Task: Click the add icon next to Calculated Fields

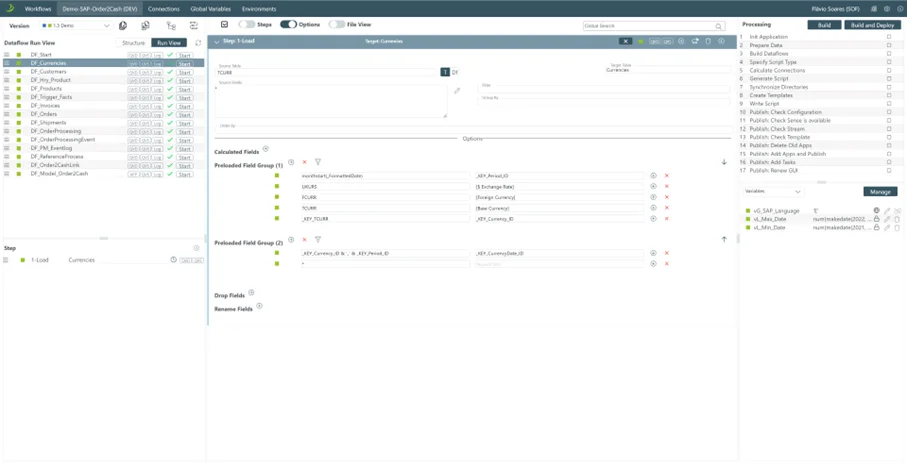Action: (266, 149)
